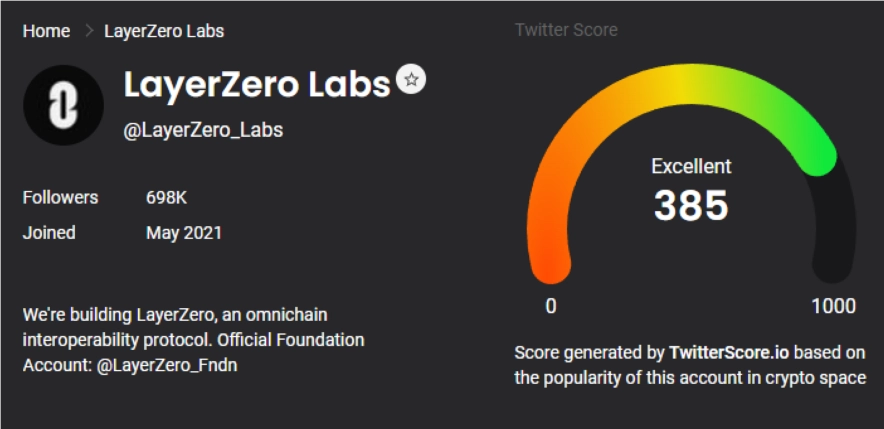Screen dimensions: 884x429
Task: Click the LayerZero Labs profile heading
Action: click(x=256, y=85)
